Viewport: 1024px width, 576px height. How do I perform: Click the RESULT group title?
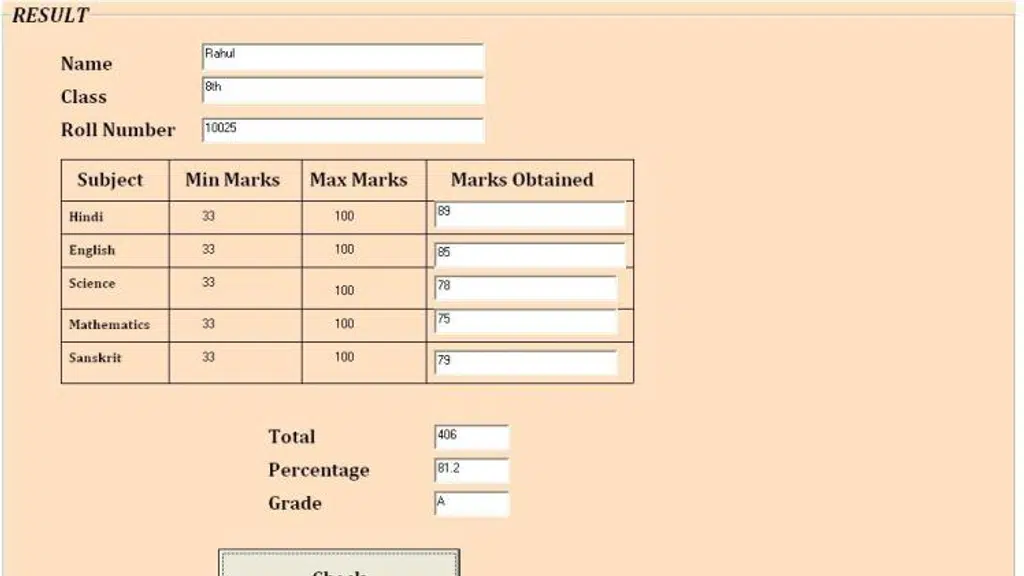pyautogui.click(x=50, y=16)
